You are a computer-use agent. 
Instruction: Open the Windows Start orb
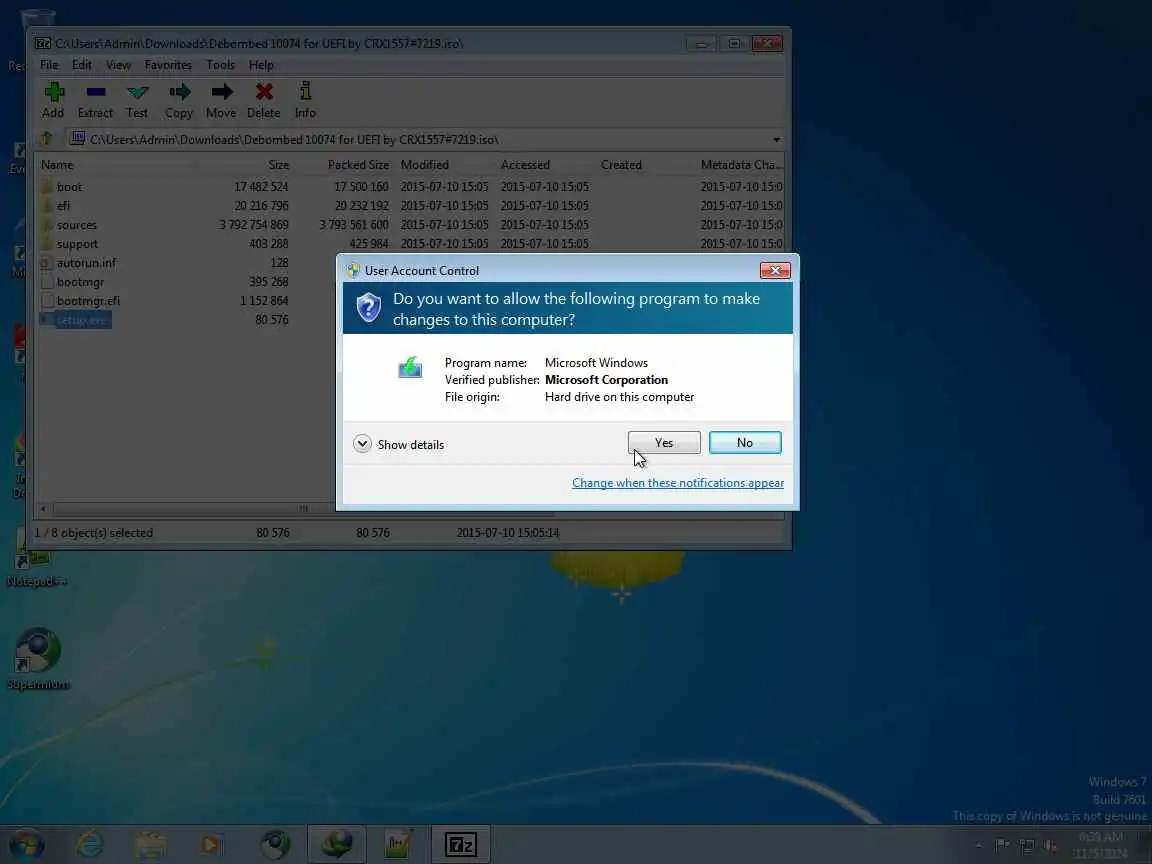[27, 845]
